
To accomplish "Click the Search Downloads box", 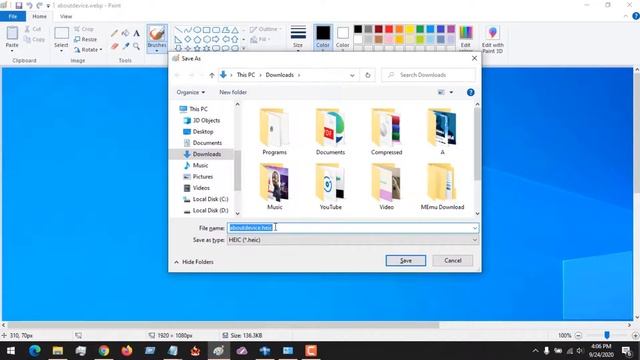I will 429,75.
